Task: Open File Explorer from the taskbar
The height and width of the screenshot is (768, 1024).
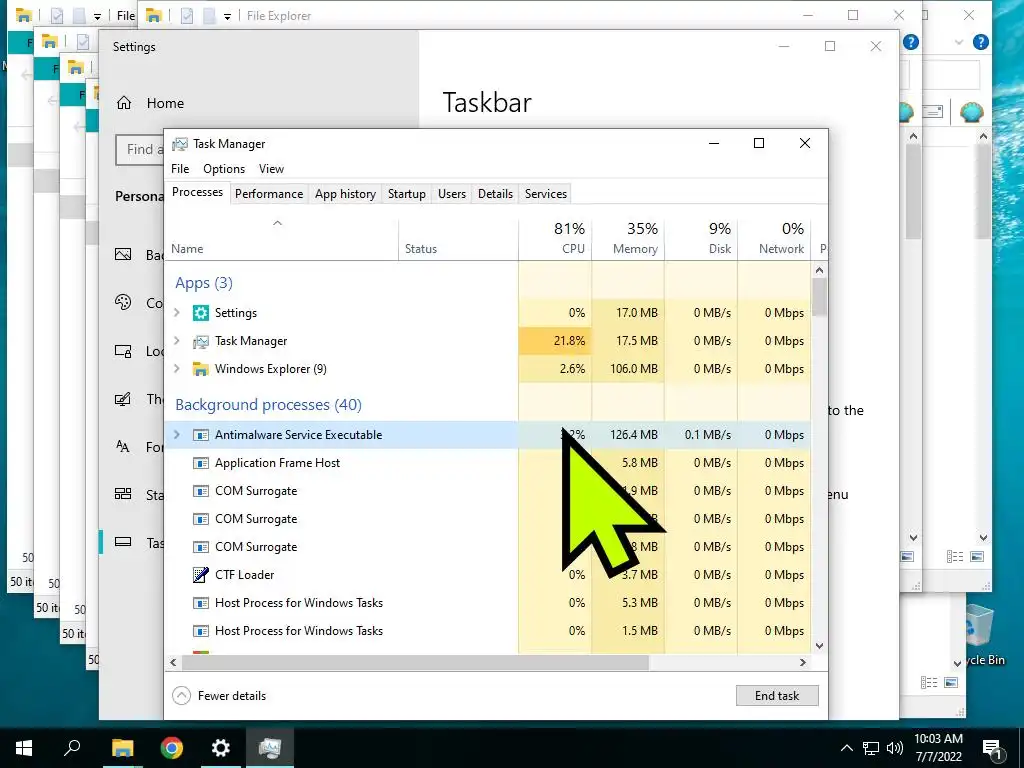Action: (122, 748)
